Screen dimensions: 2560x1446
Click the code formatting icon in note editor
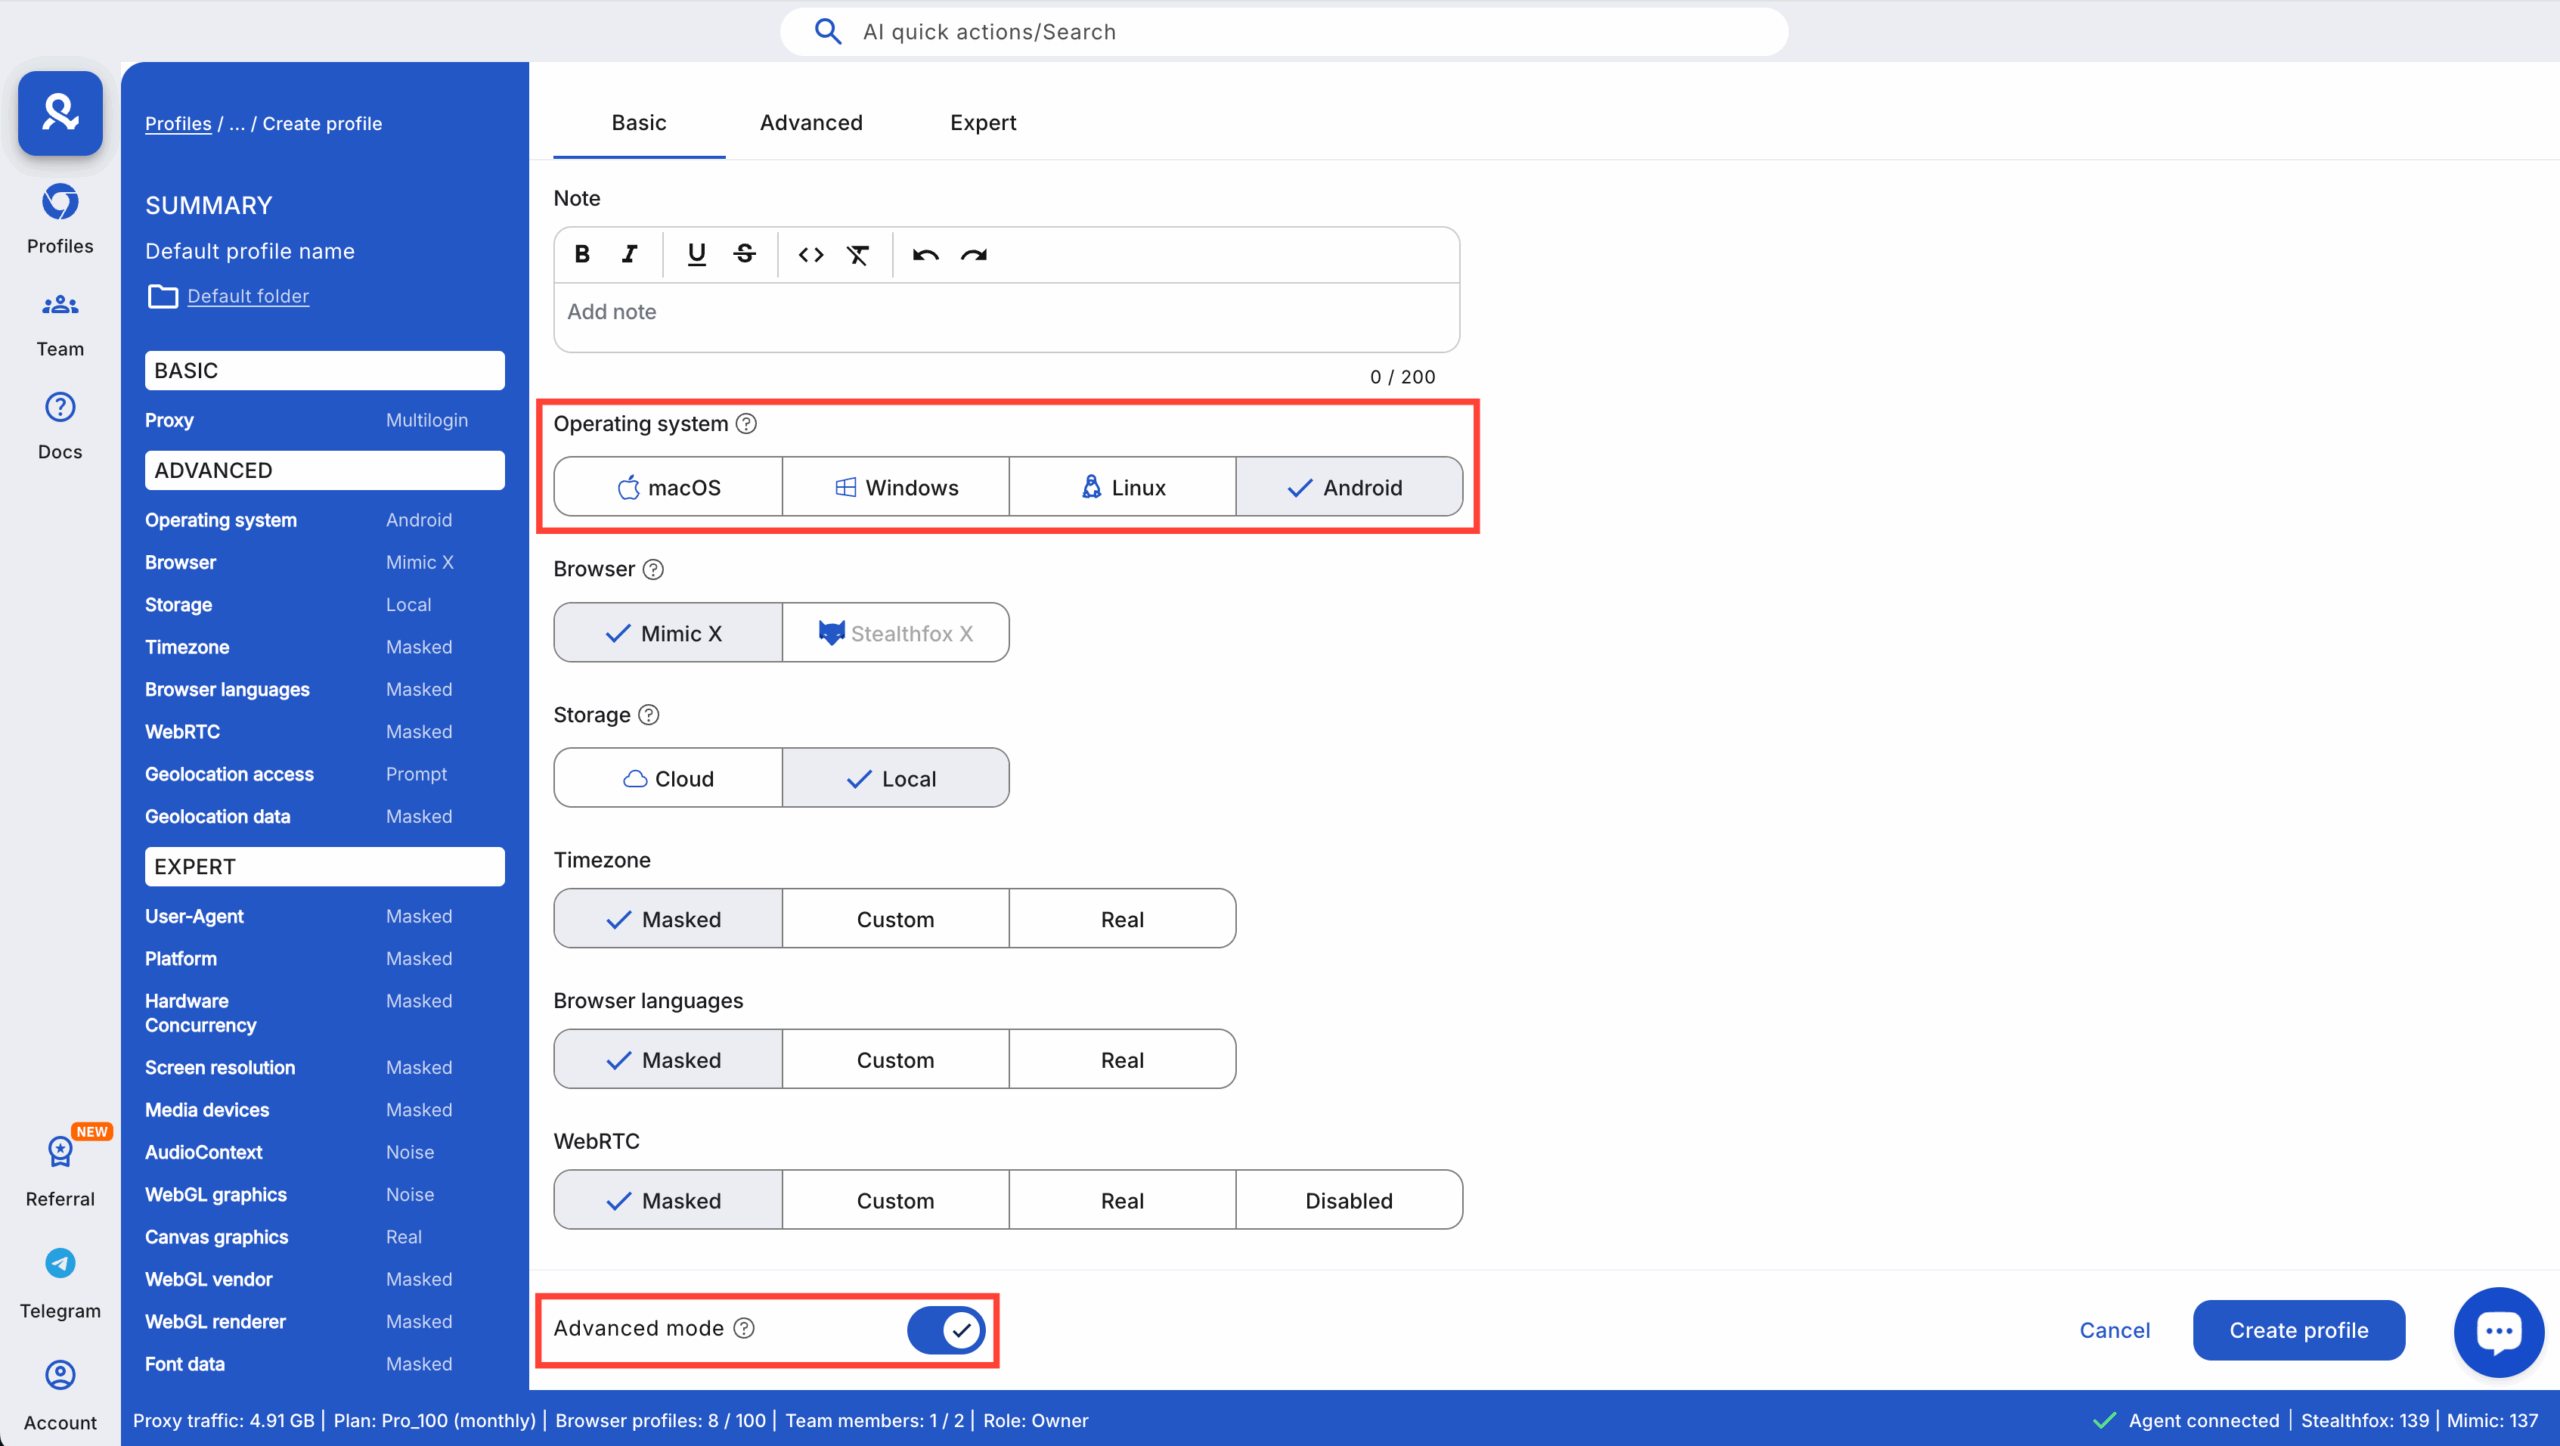tap(810, 254)
